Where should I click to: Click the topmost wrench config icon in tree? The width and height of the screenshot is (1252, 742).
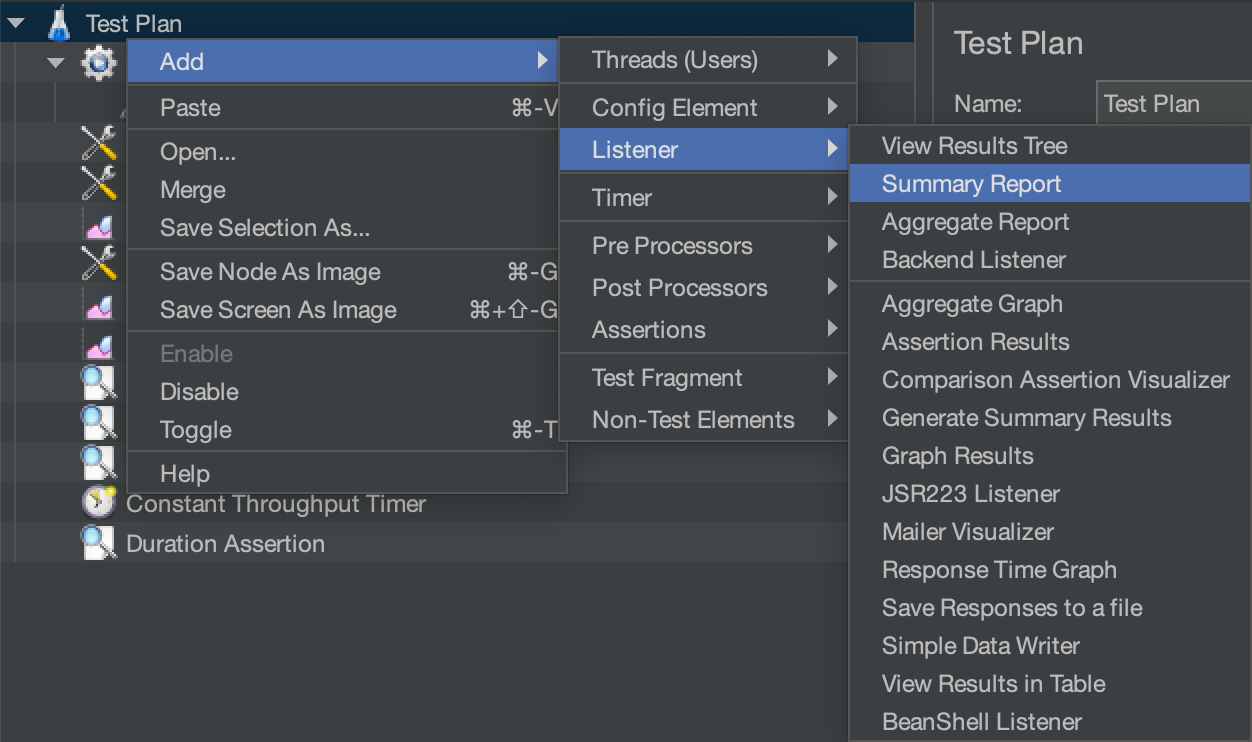pyautogui.click(x=98, y=145)
